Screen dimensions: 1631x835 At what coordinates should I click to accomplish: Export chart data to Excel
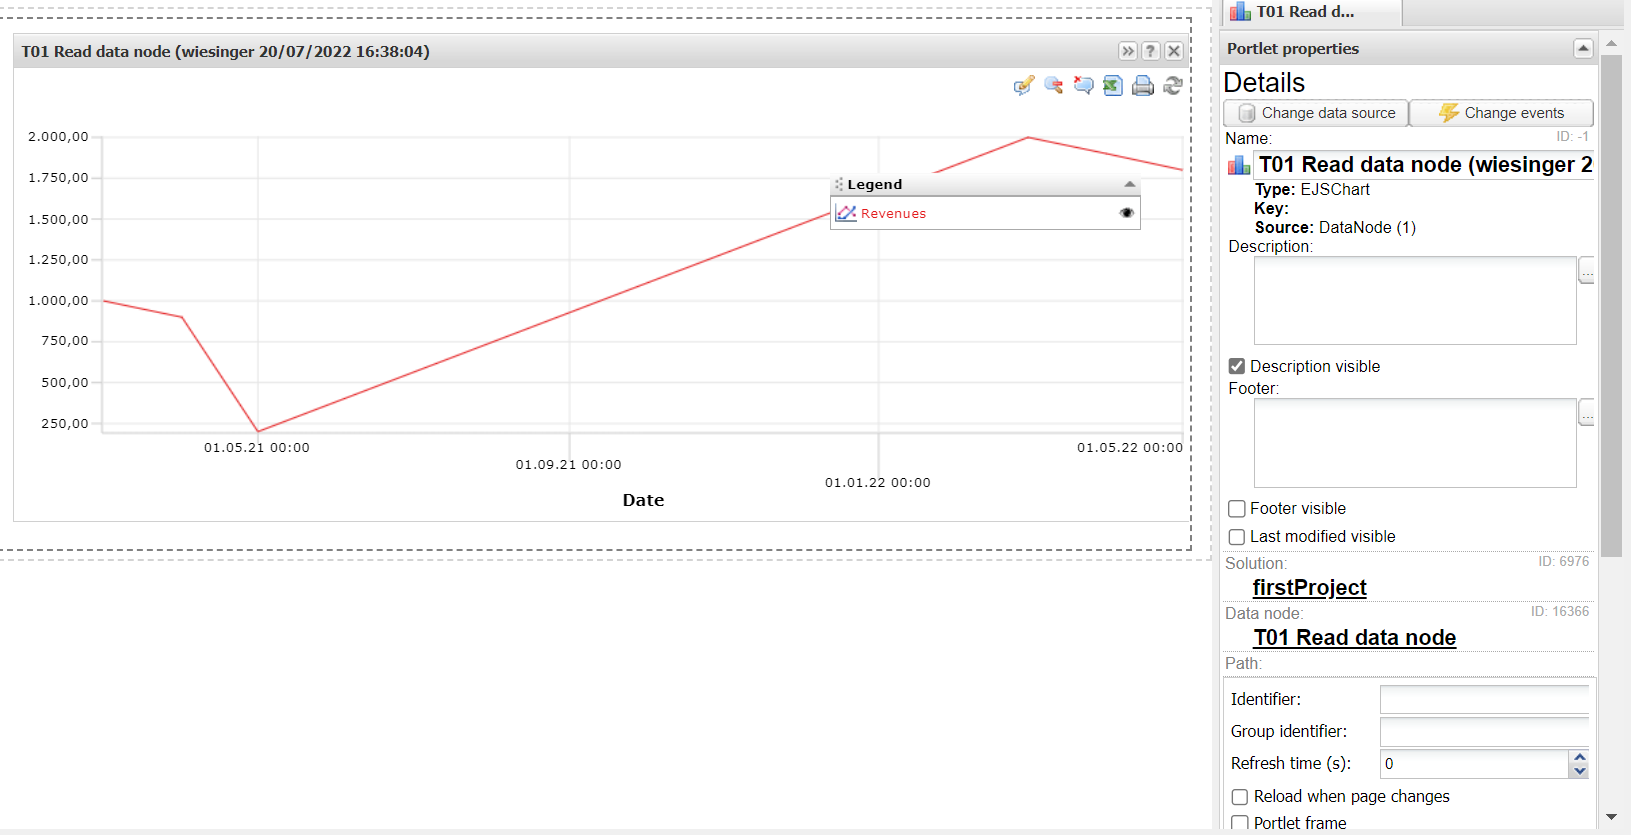[x=1113, y=86]
